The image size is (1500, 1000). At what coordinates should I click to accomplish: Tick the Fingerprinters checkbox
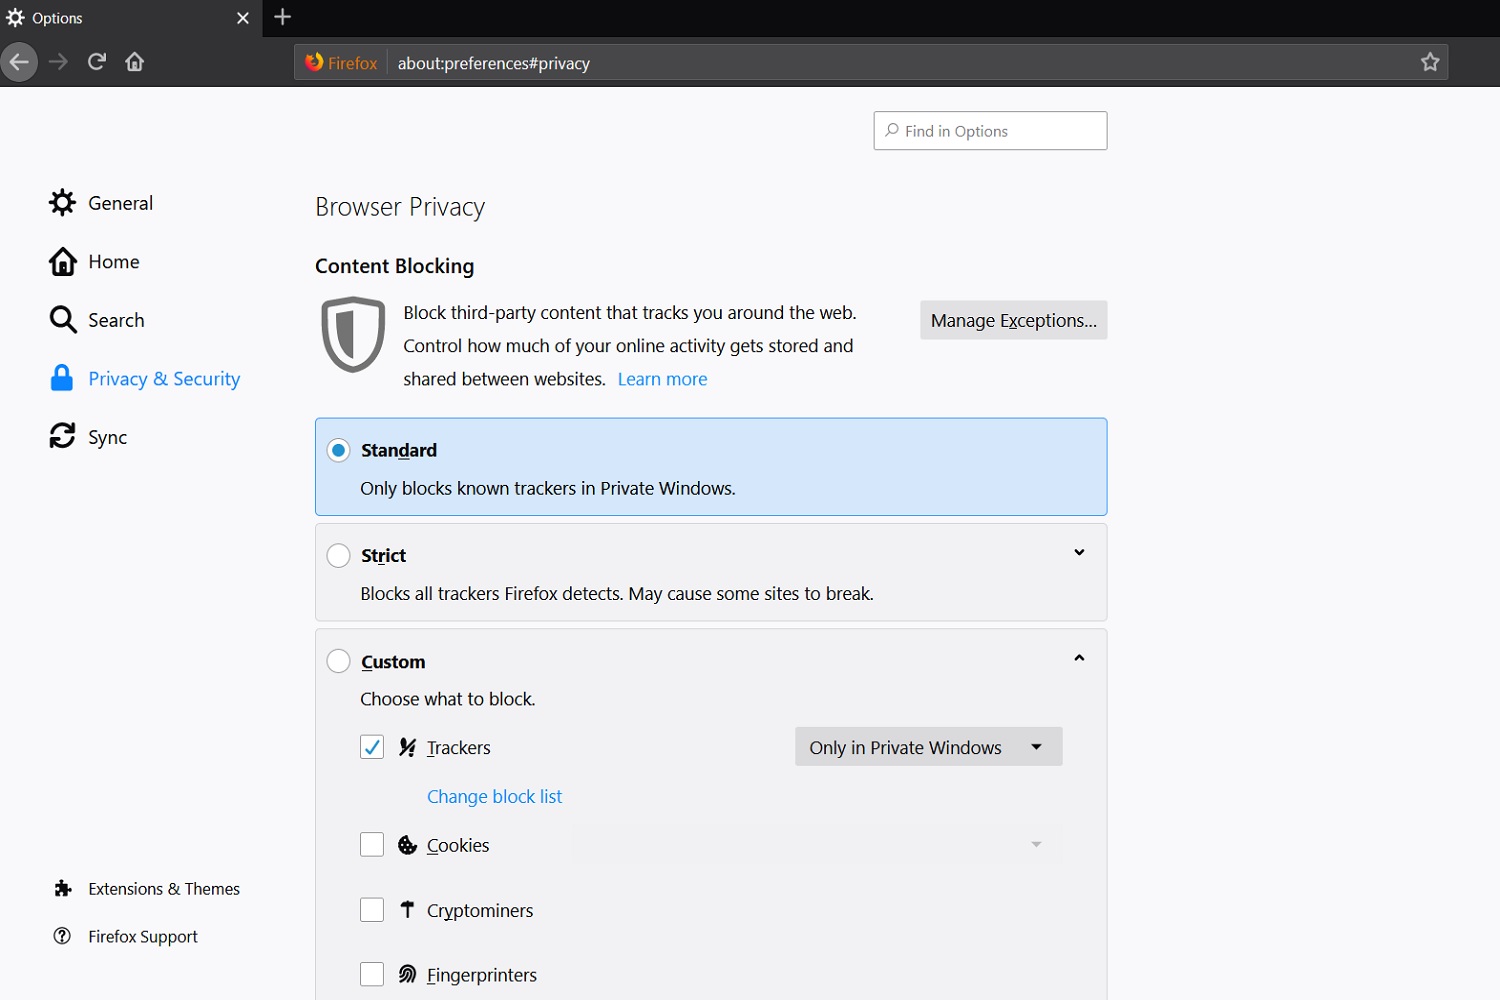click(372, 974)
